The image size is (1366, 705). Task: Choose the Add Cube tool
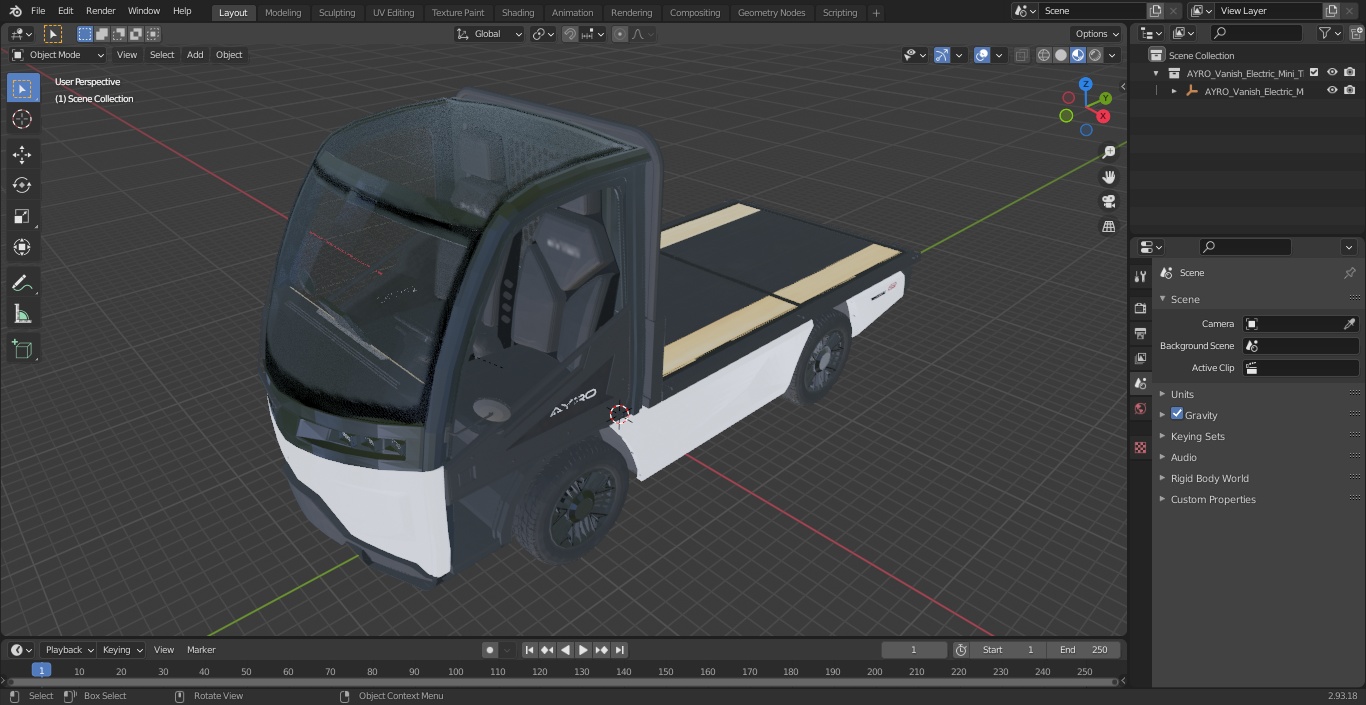tap(22, 349)
